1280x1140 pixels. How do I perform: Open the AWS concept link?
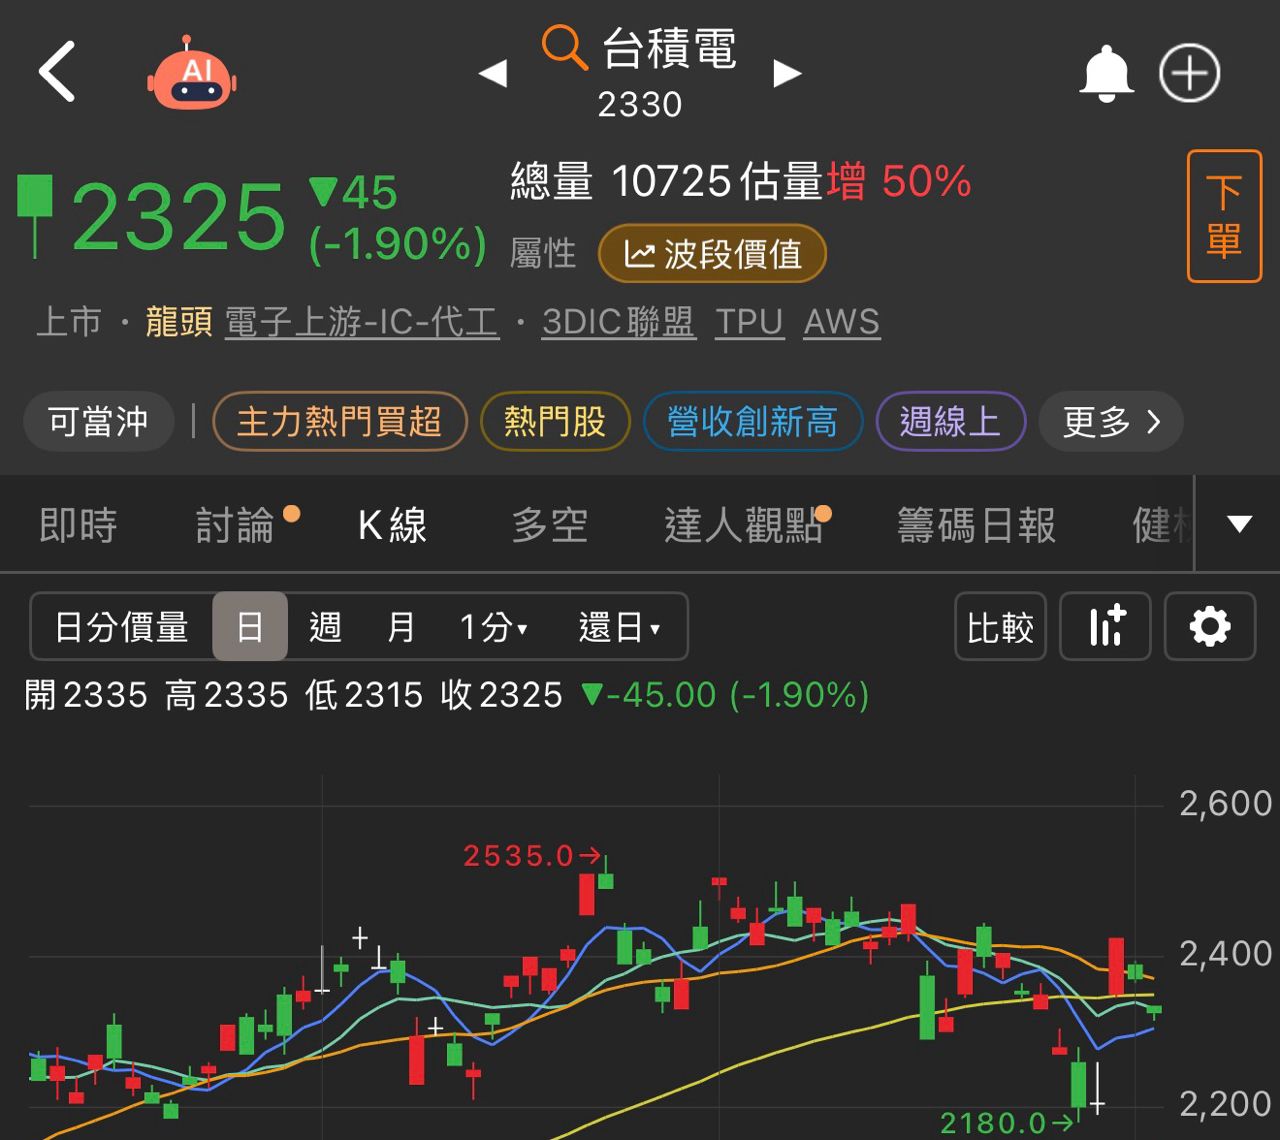(x=841, y=322)
